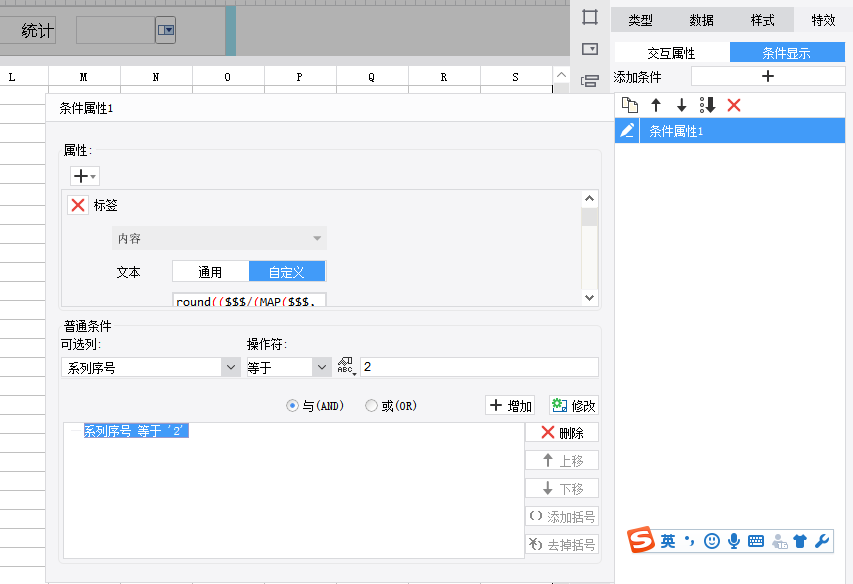The image size is (853, 584).
Task: Click the 增加 button
Action: click(x=510, y=405)
